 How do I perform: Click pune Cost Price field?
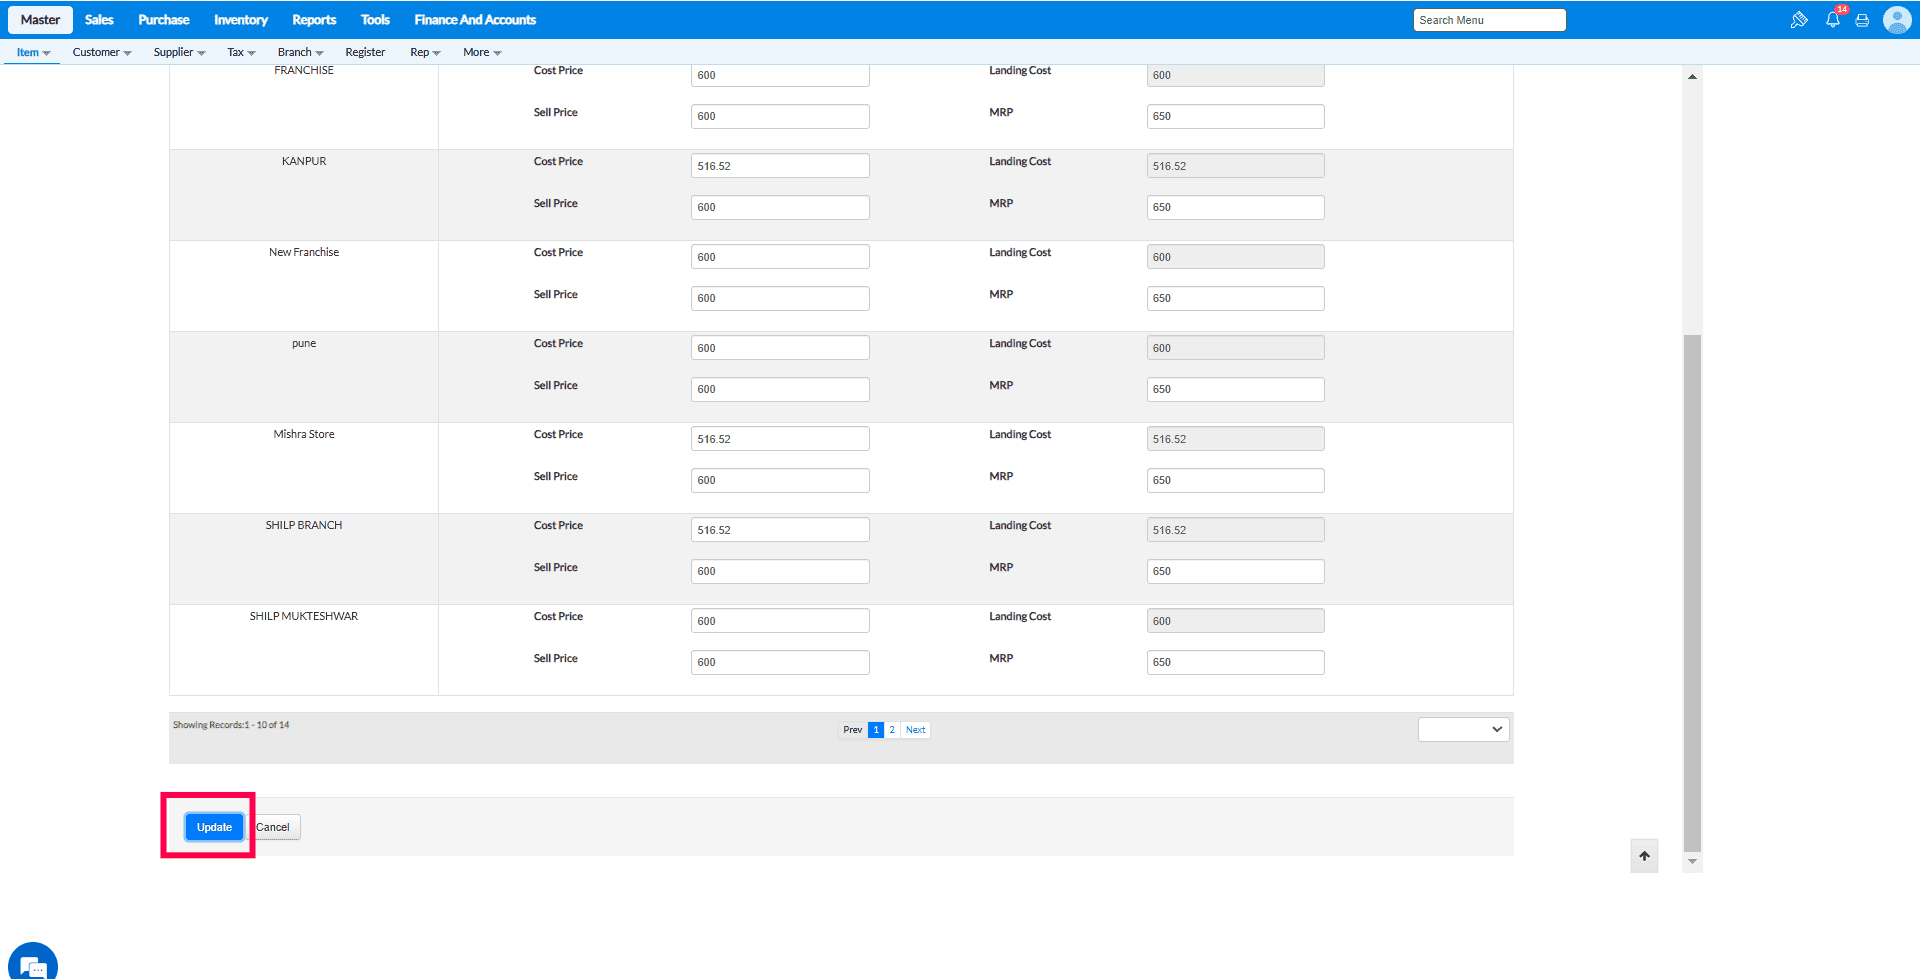[780, 348]
